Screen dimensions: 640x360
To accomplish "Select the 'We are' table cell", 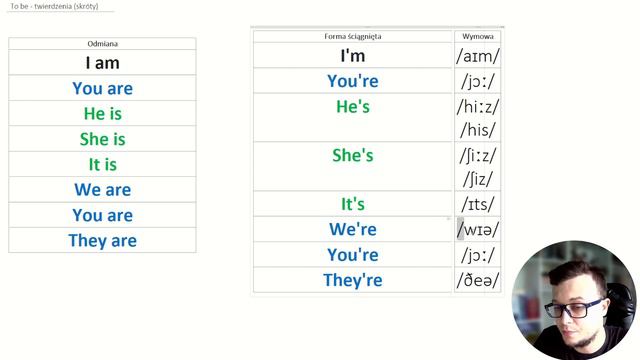I will (x=102, y=190).
